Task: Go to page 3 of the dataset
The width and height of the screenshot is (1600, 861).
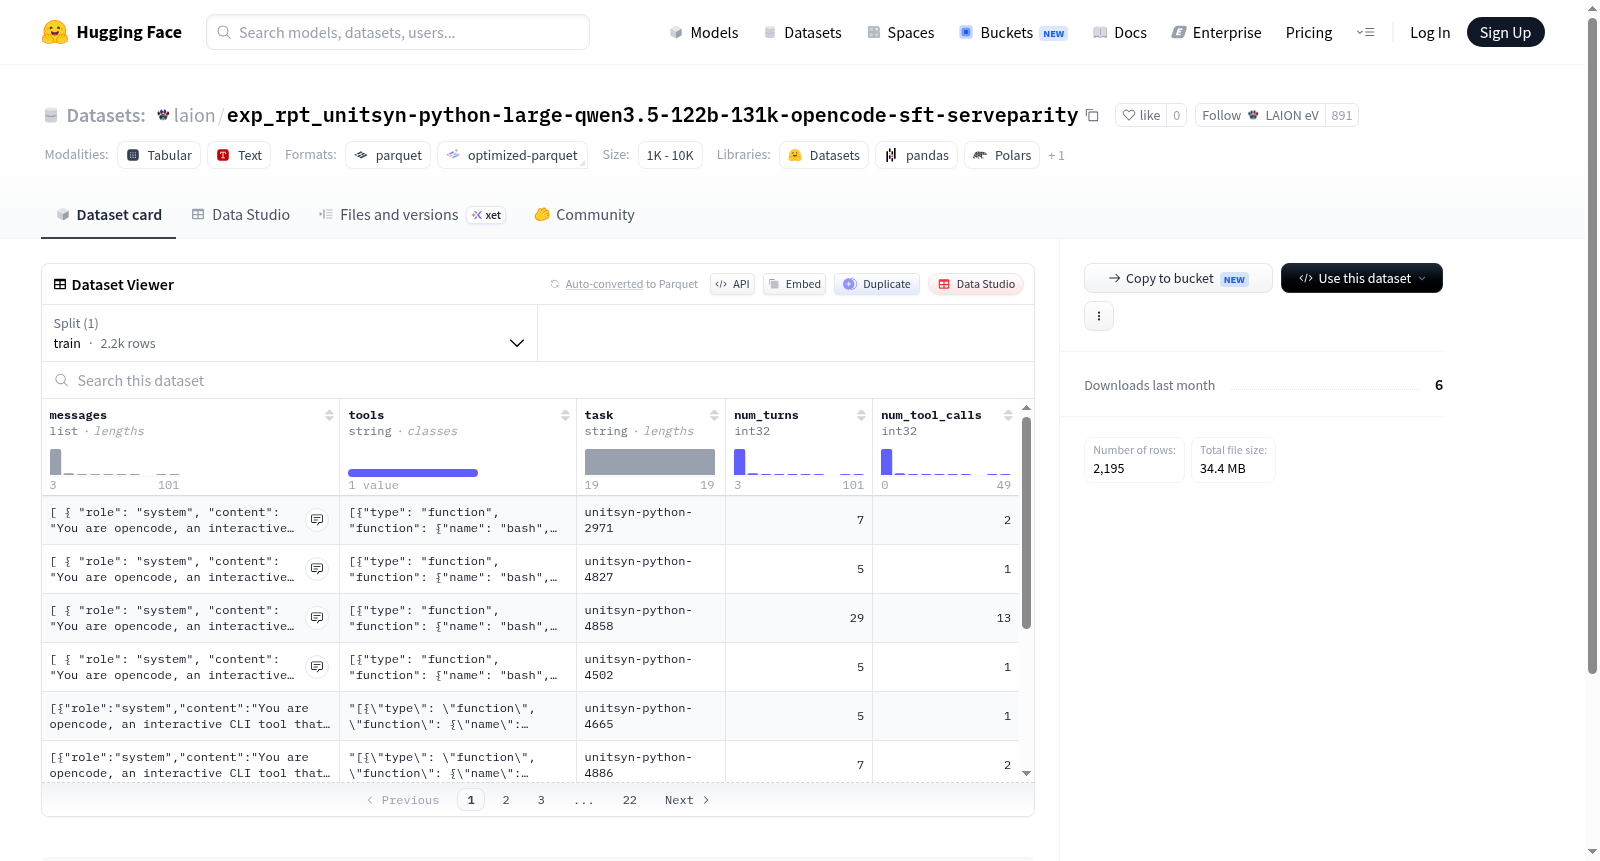Action: (541, 800)
